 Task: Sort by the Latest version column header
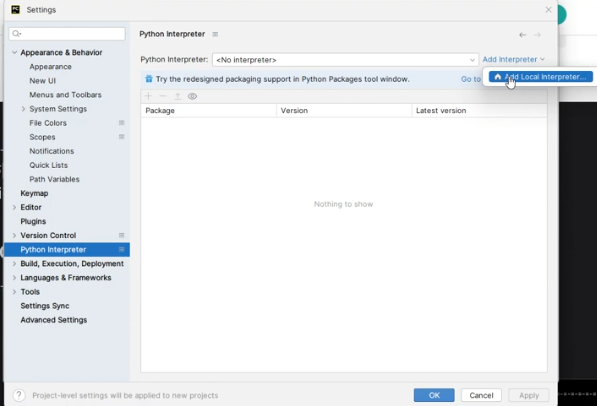pos(480,110)
